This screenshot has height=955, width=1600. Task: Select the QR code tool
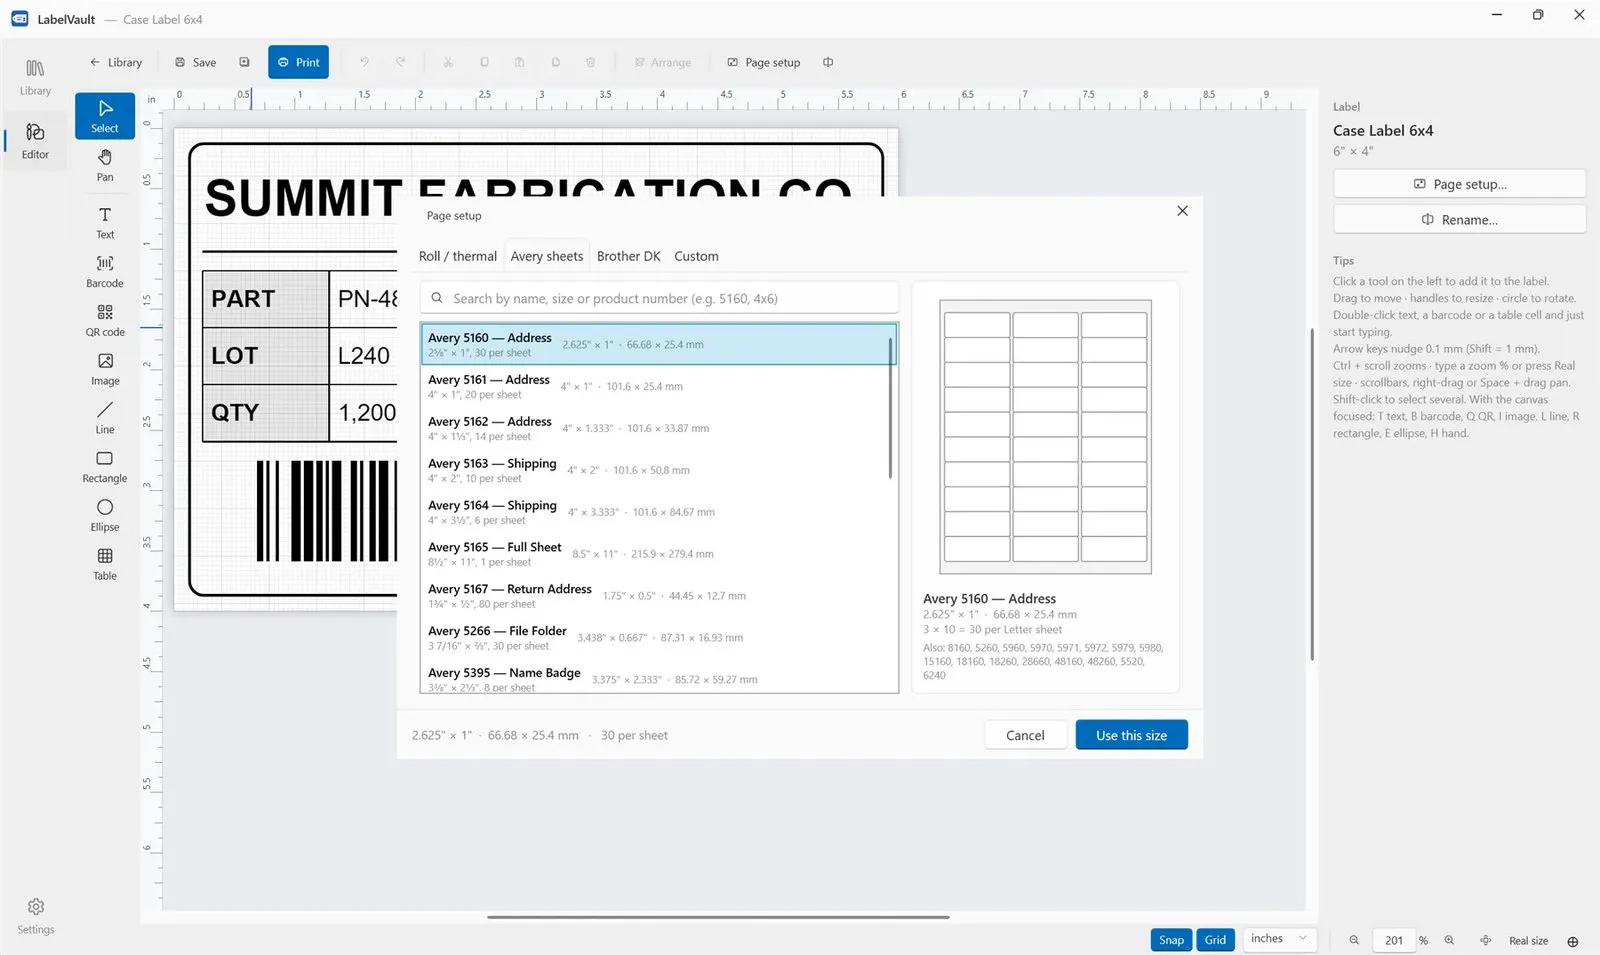click(105, 320)
